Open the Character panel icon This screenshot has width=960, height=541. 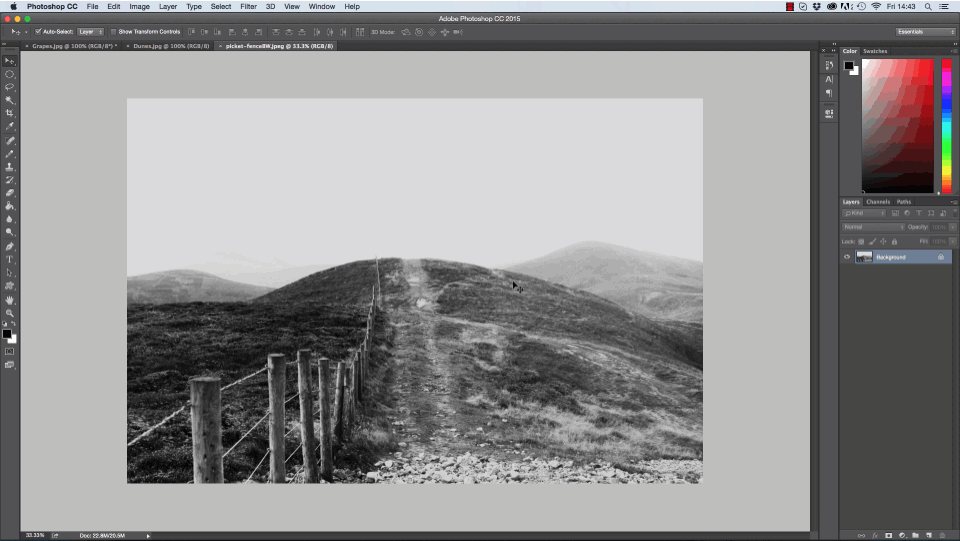pos(829,79)
